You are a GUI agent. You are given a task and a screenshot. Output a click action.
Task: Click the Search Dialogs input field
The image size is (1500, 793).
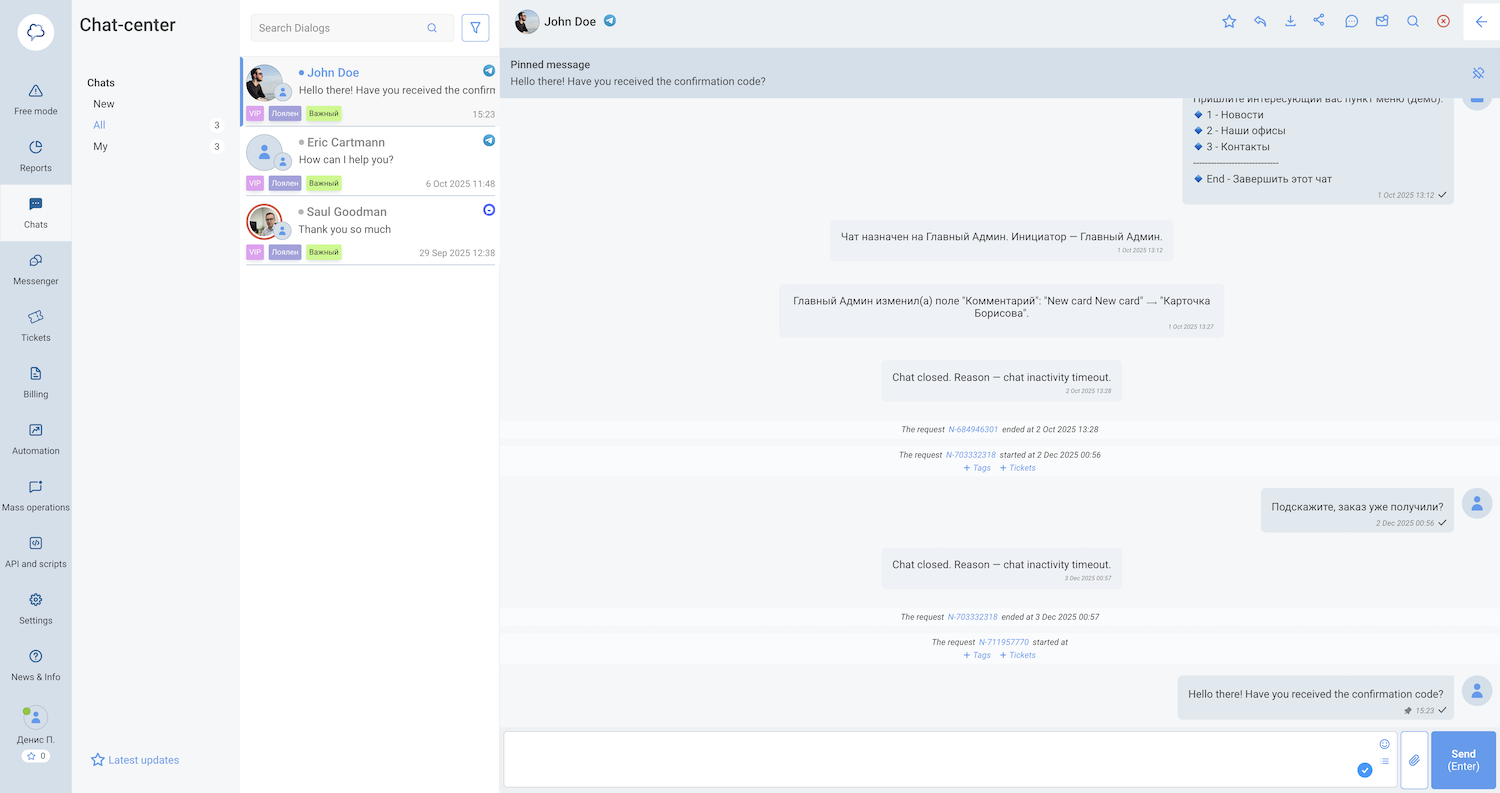pos(342,28)
